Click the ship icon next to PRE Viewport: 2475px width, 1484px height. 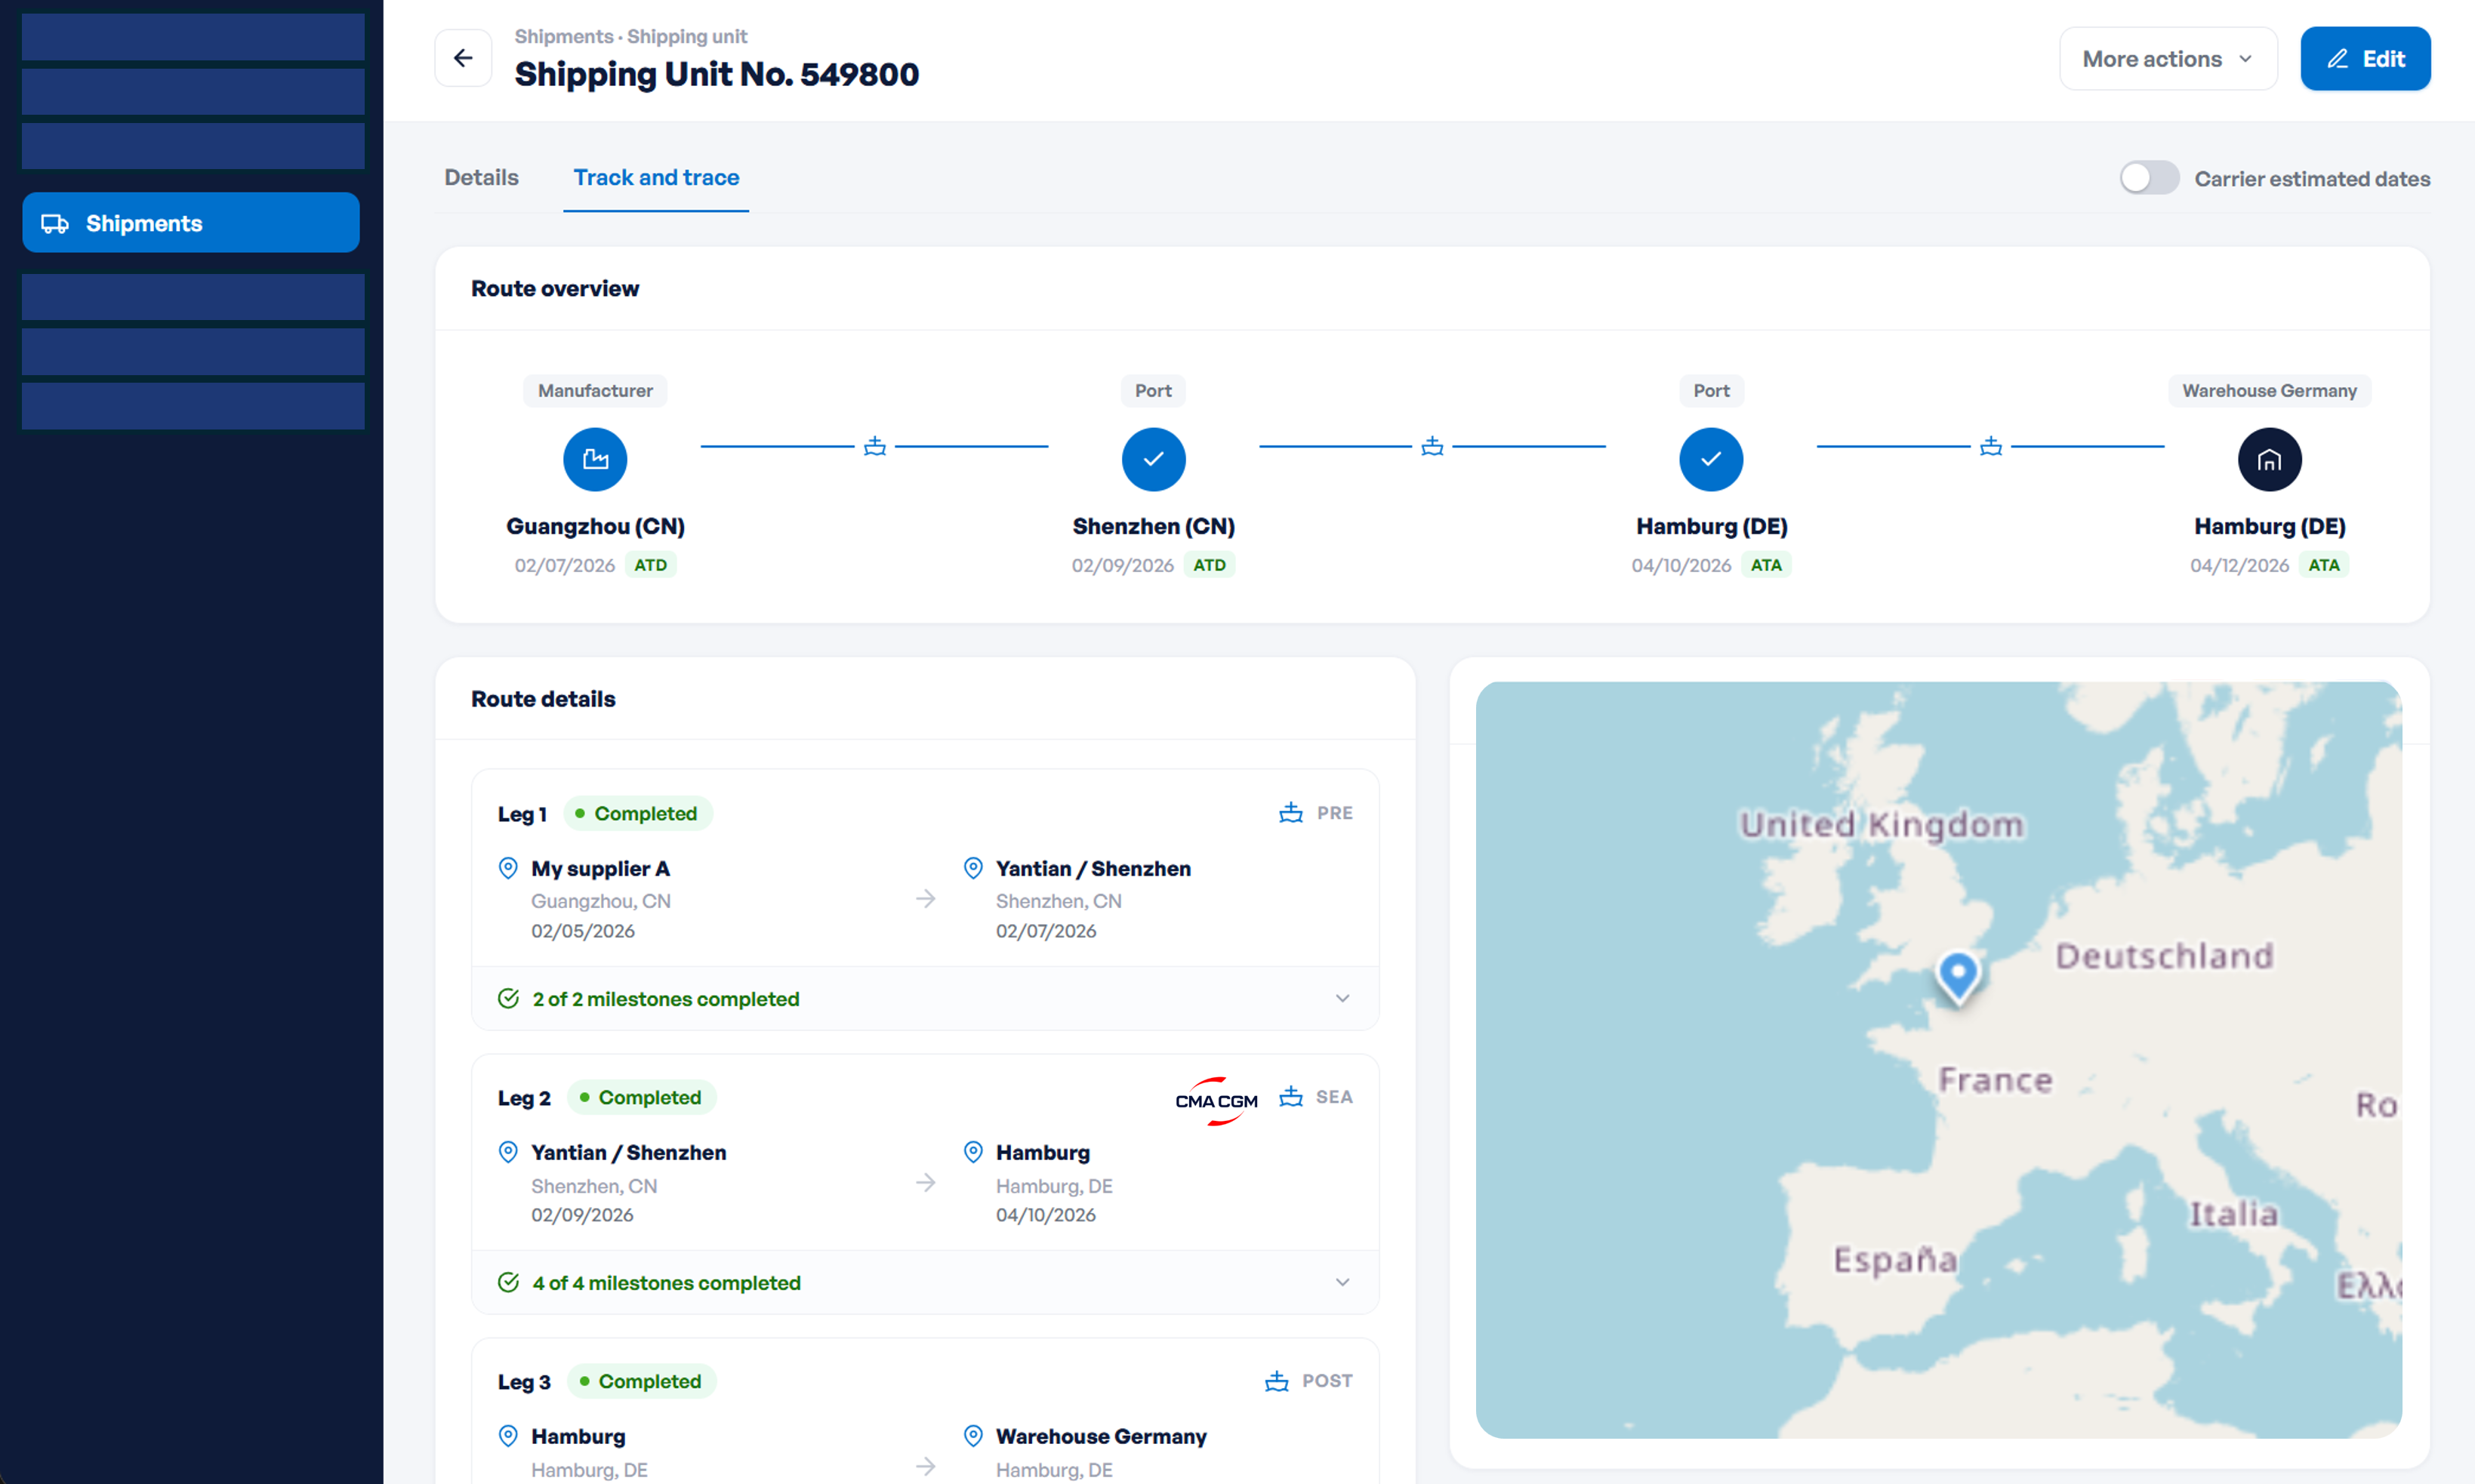(x=1291, y=813)
